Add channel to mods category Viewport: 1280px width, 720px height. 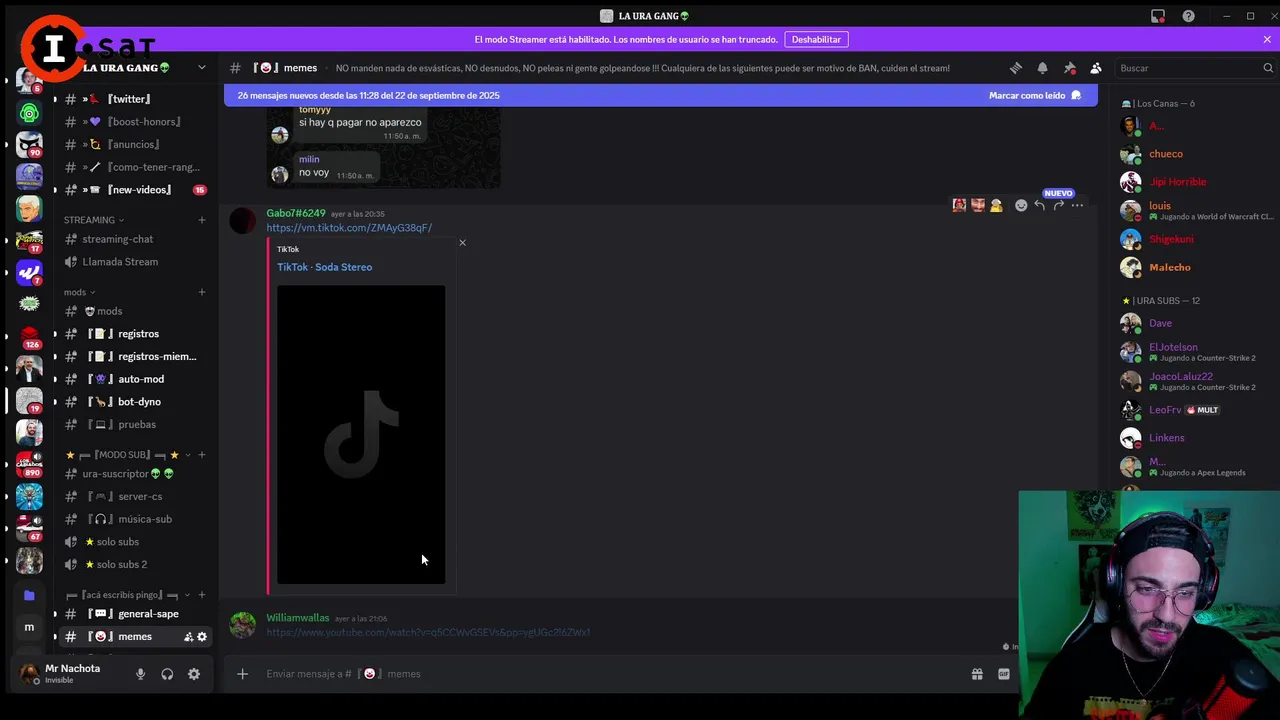[x=202, y=292]
